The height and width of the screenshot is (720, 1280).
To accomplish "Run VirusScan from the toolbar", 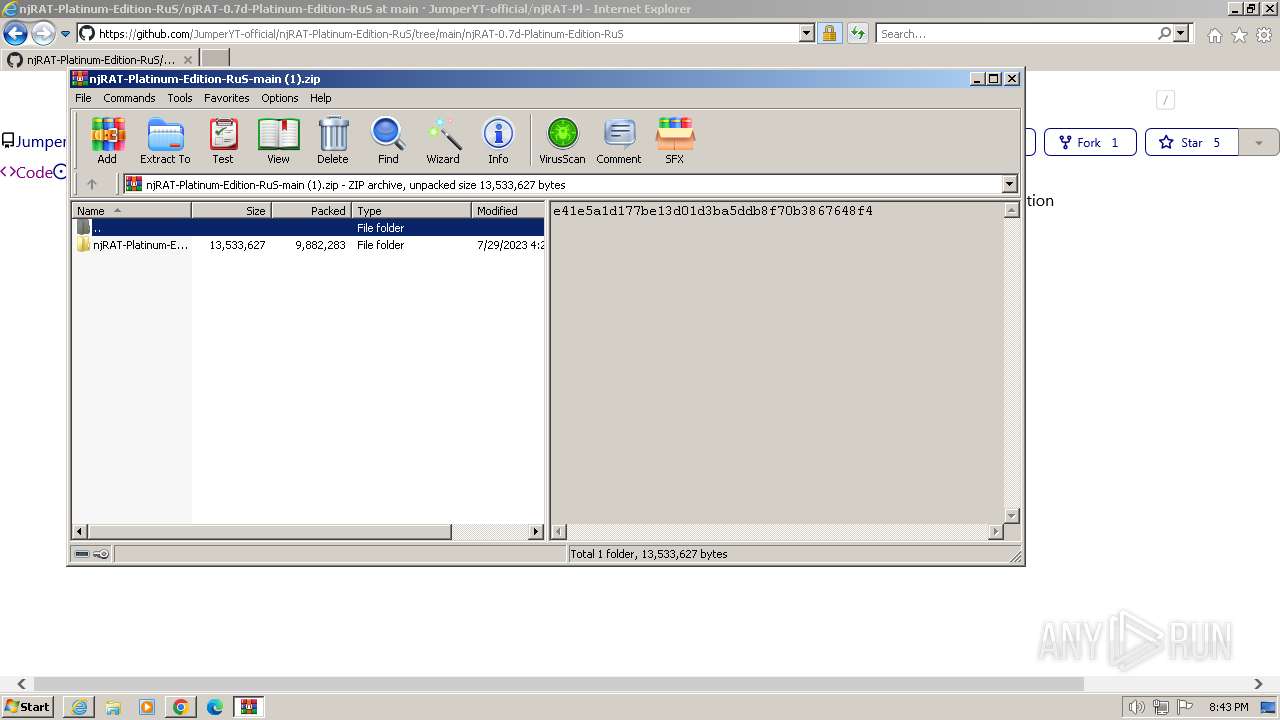I will pos(562,140).
